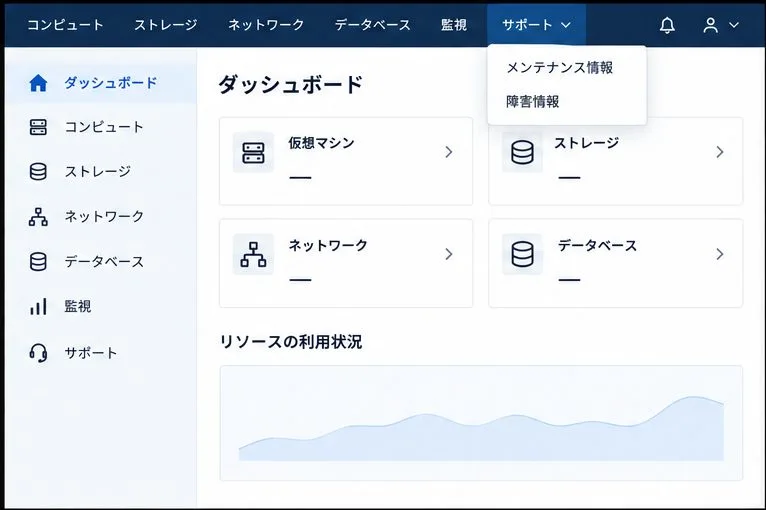Screen dimensions: 766x510
Task: Click the bar chart icon beside 監視
Action: (x=38, y=306)
